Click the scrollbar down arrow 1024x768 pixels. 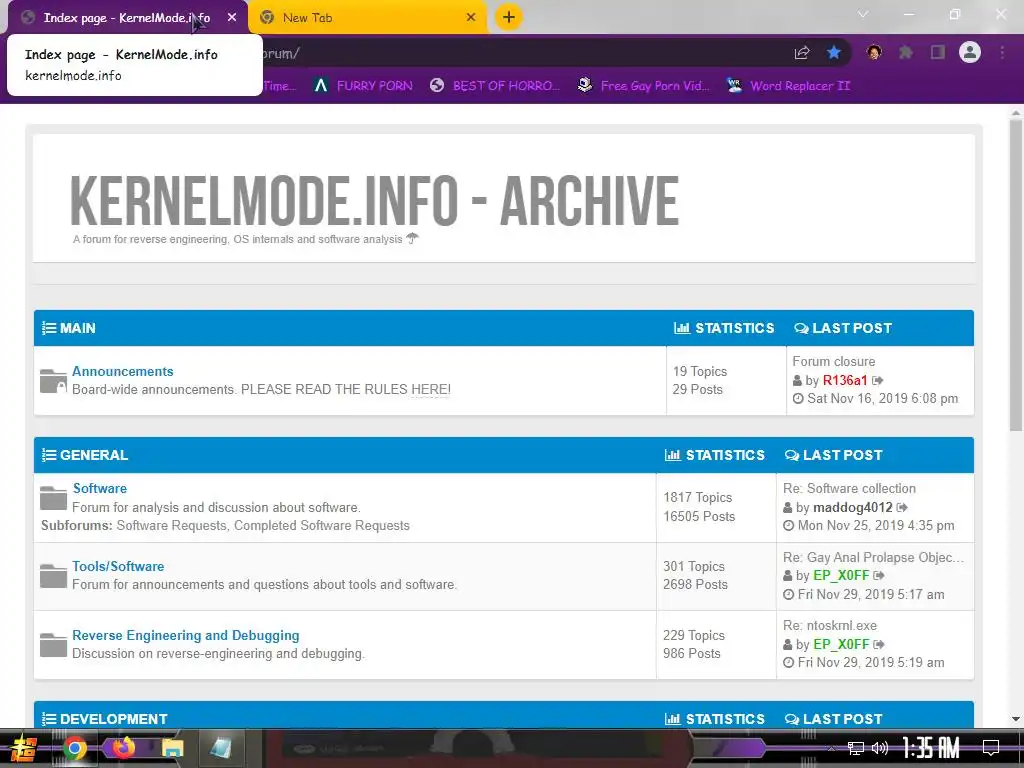click(x=1016, y=719)
